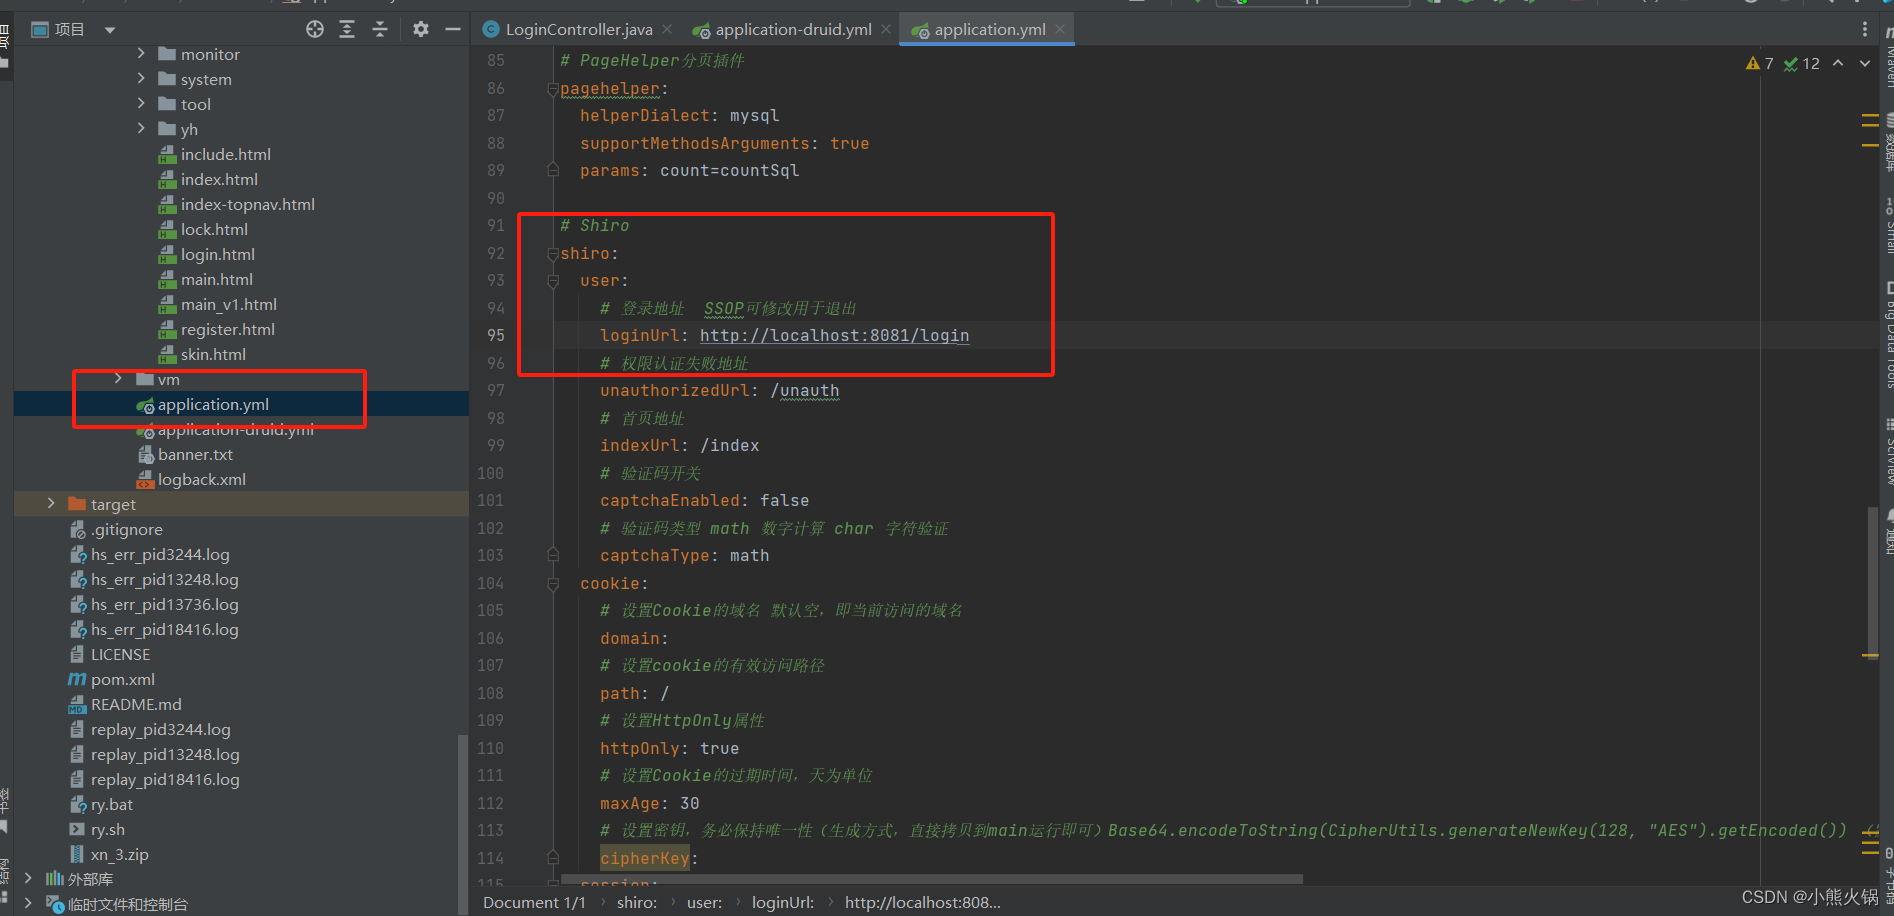The image size is (1894, 916).
Task: Close the LoginController.java tab
Action: click(x=667, y=29)
